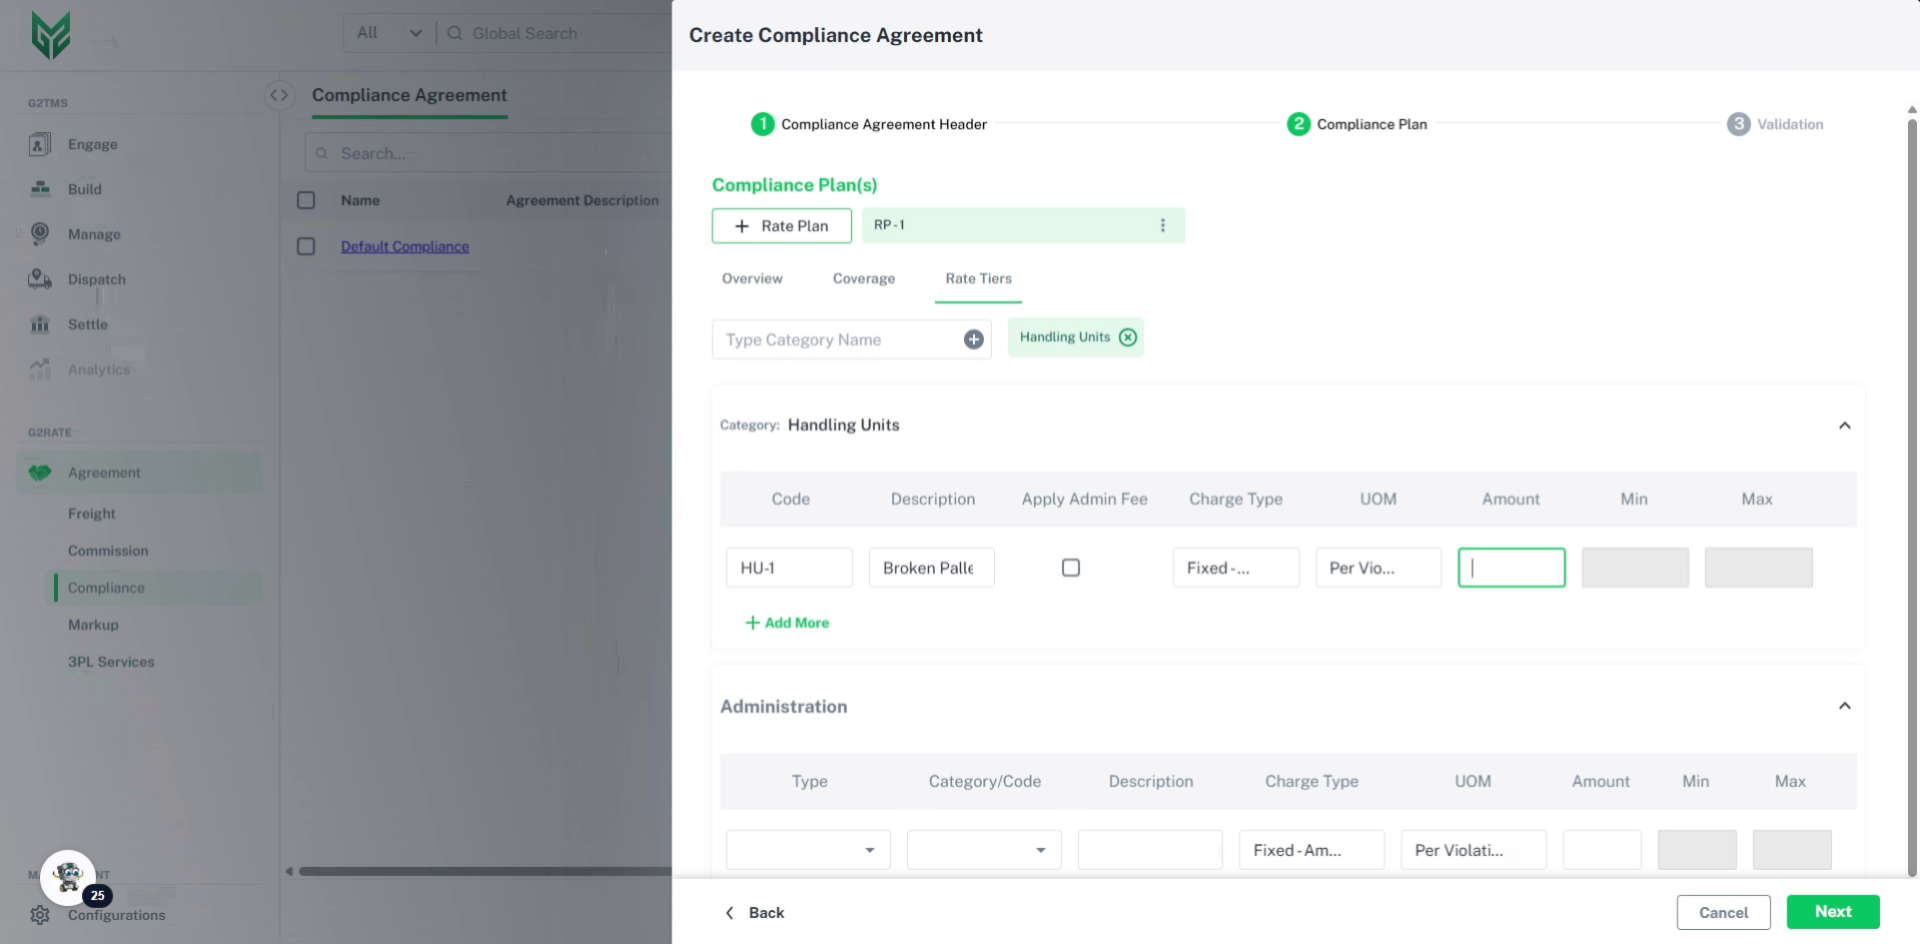
Task: Remove the Handling Units filter chip
Action: [1128, 337]
